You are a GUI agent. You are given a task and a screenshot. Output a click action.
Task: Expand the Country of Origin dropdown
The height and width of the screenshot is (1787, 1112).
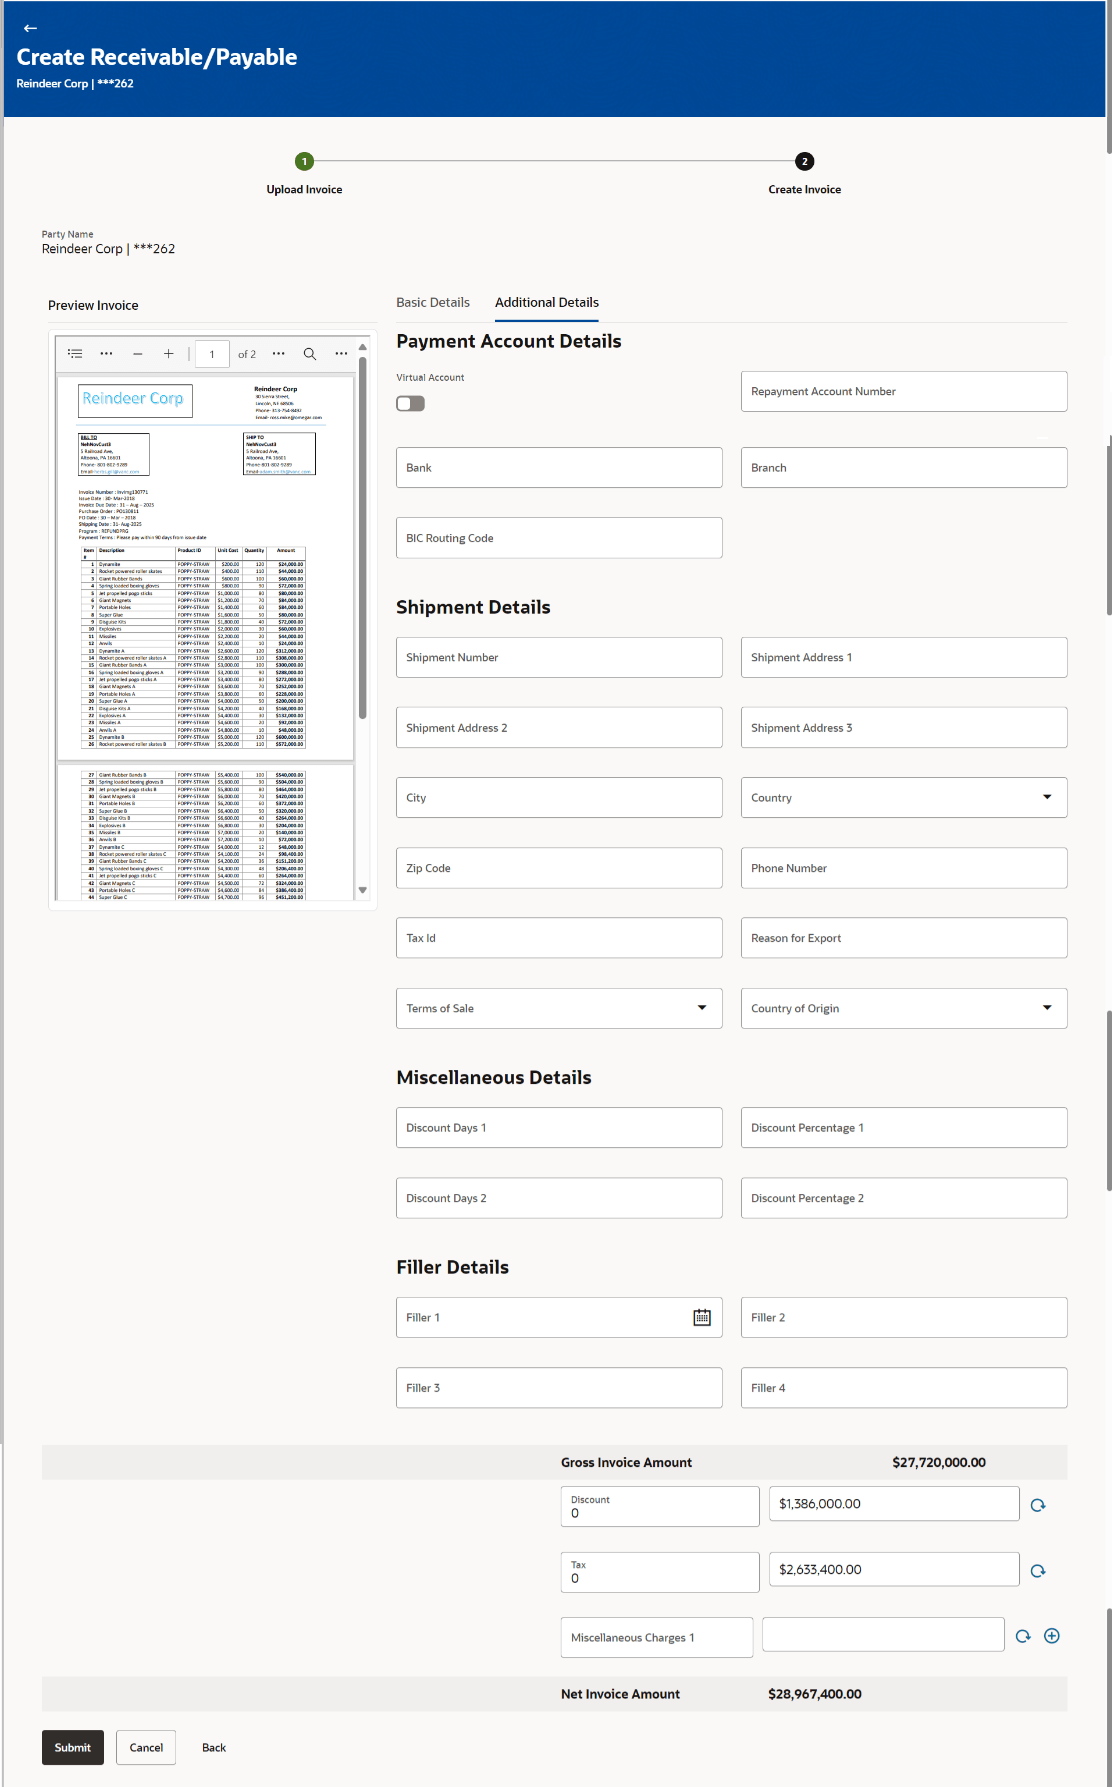pyautogui.click(x=1047, y=1008)
